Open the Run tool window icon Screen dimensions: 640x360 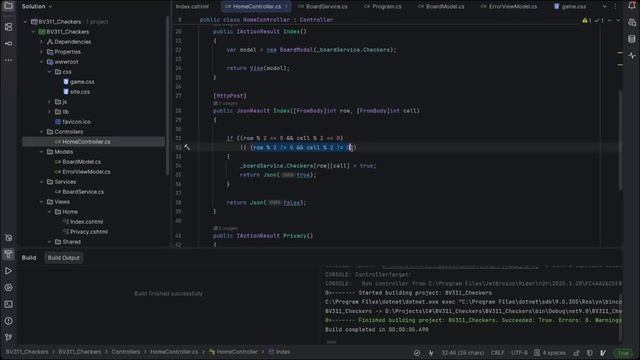[8, 271]
